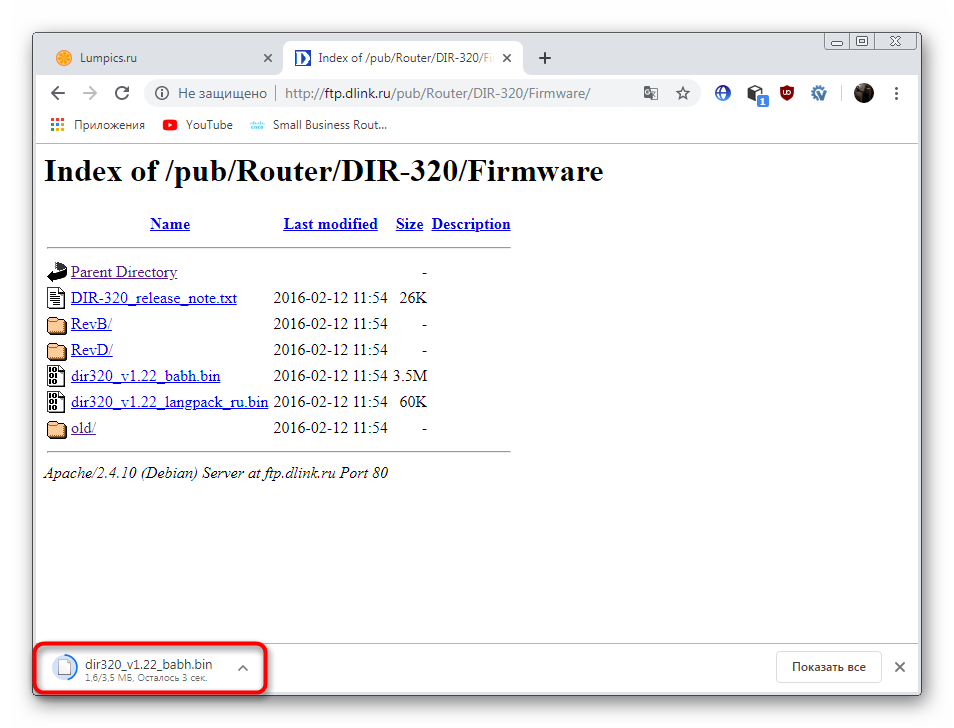Expand options arrow for downloaded dir320 file
Viewport: 954px width, 728px height.
[x=242, y=667]
